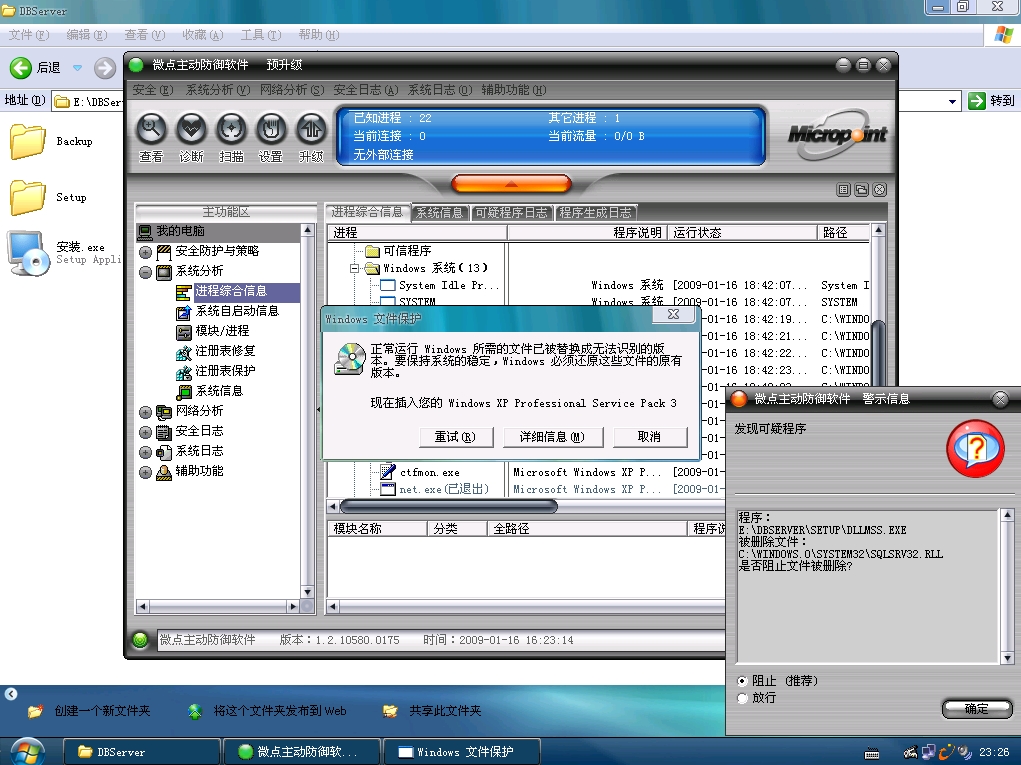Open the 系统分析(V) menu

[217, 90]
